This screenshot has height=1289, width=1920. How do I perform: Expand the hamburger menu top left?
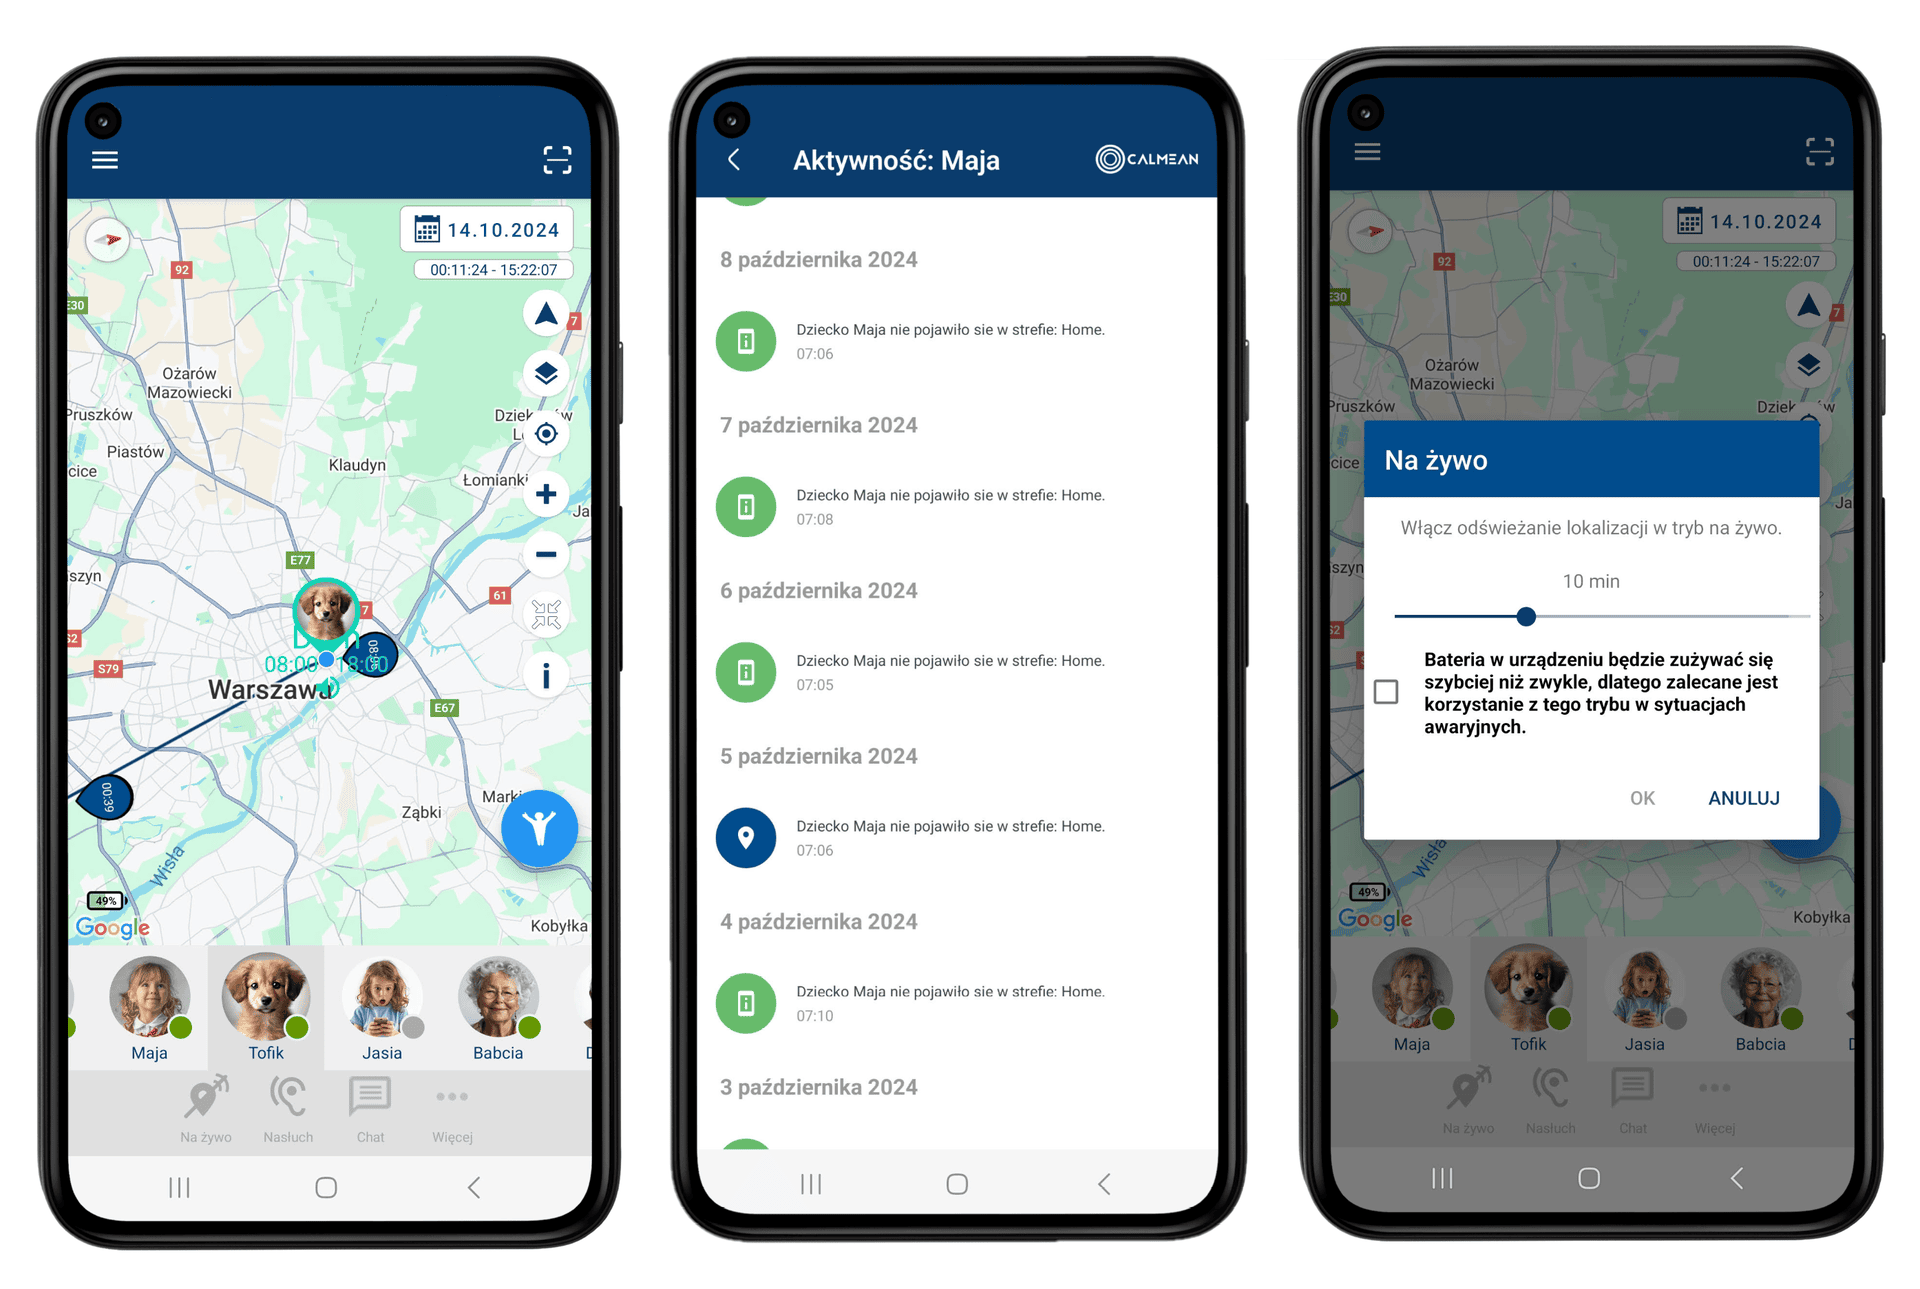105,160
